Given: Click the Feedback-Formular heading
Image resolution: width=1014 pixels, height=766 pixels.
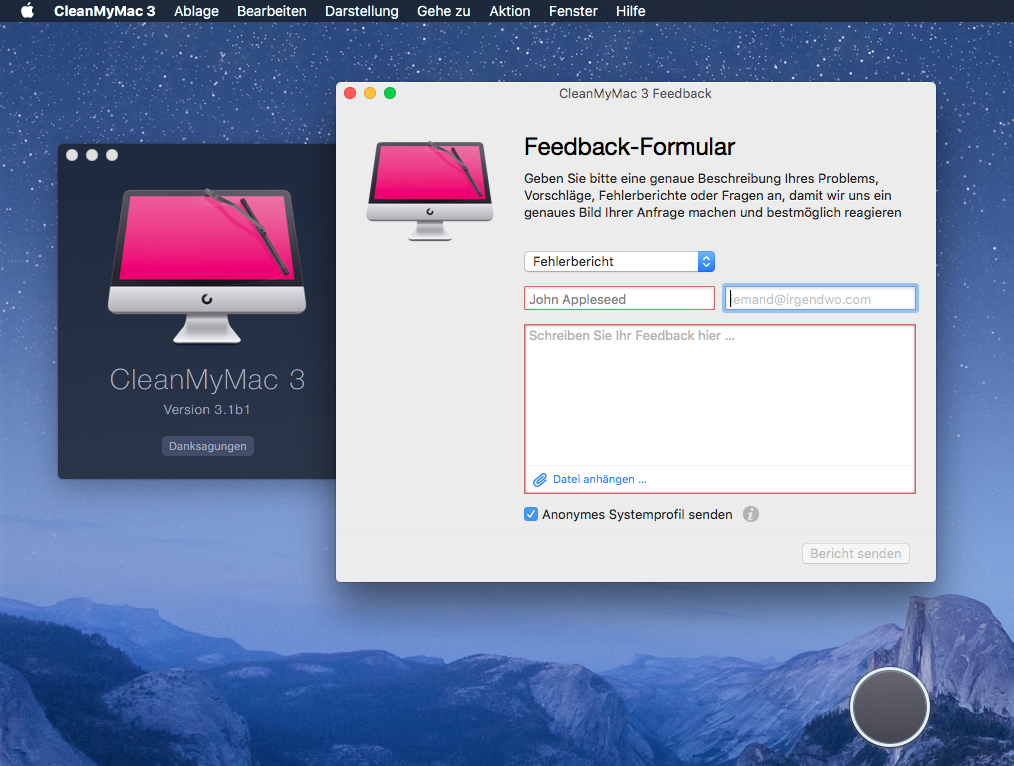Looking at the screenshot, I should click(x=629, y=147).
